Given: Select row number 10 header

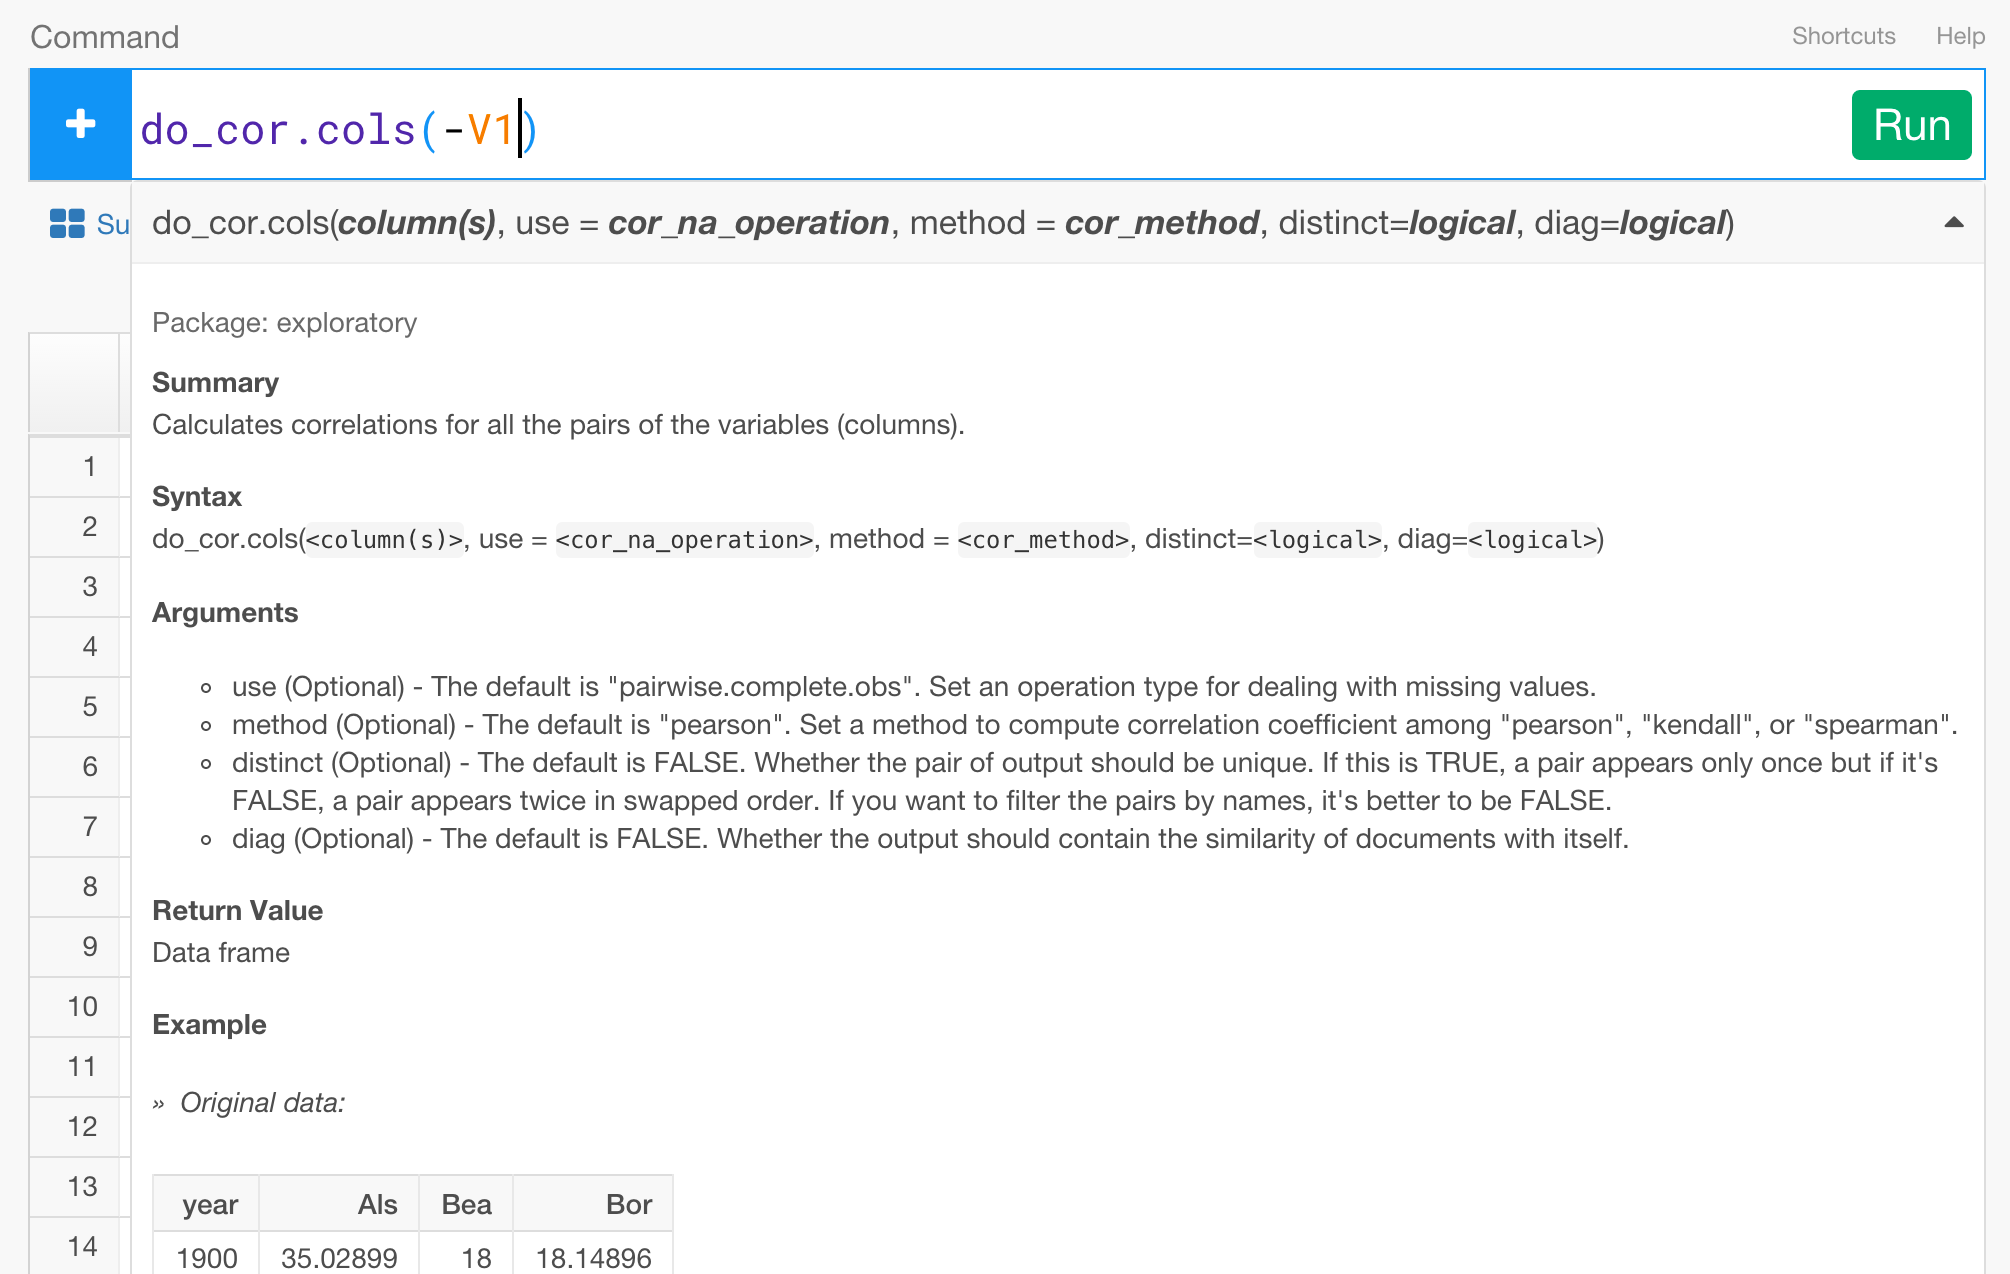Looking at the screenshot, I should click(82, 1007).
